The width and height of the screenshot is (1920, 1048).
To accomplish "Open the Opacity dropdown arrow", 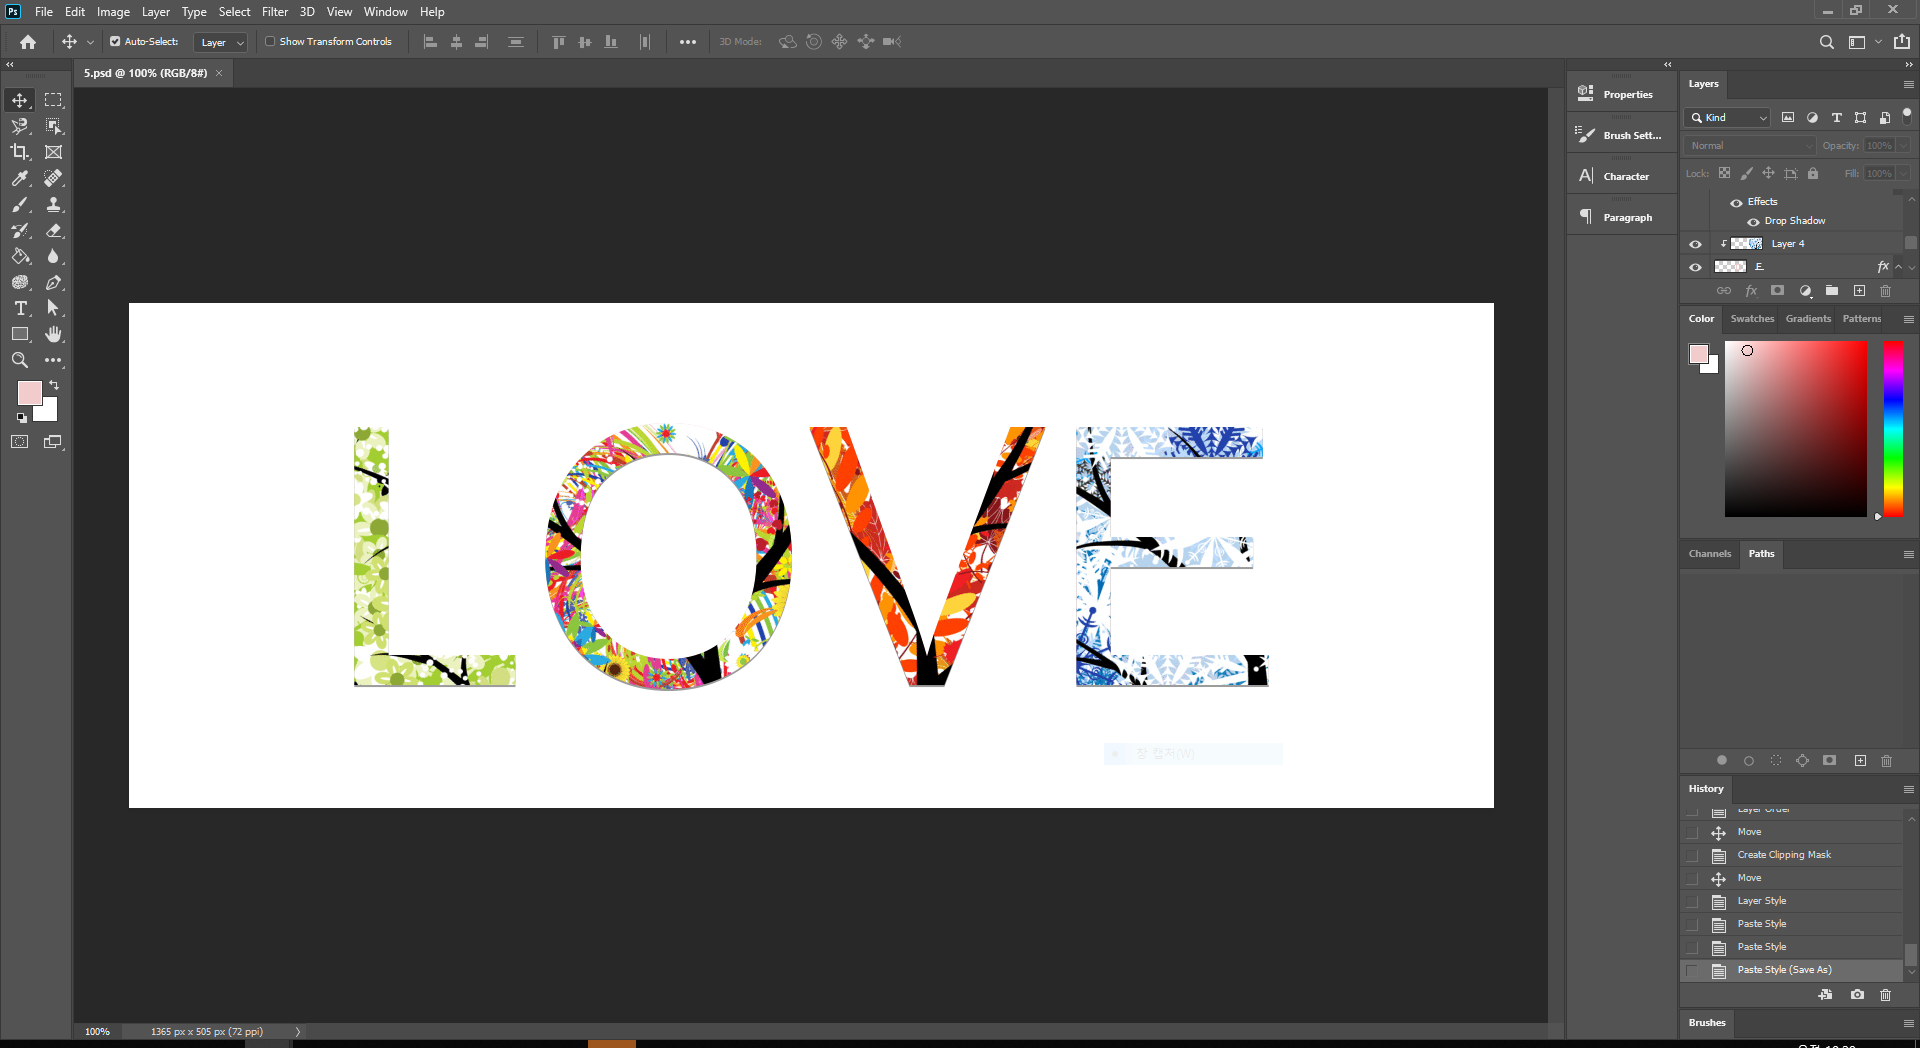I will tap(1903, 146).
